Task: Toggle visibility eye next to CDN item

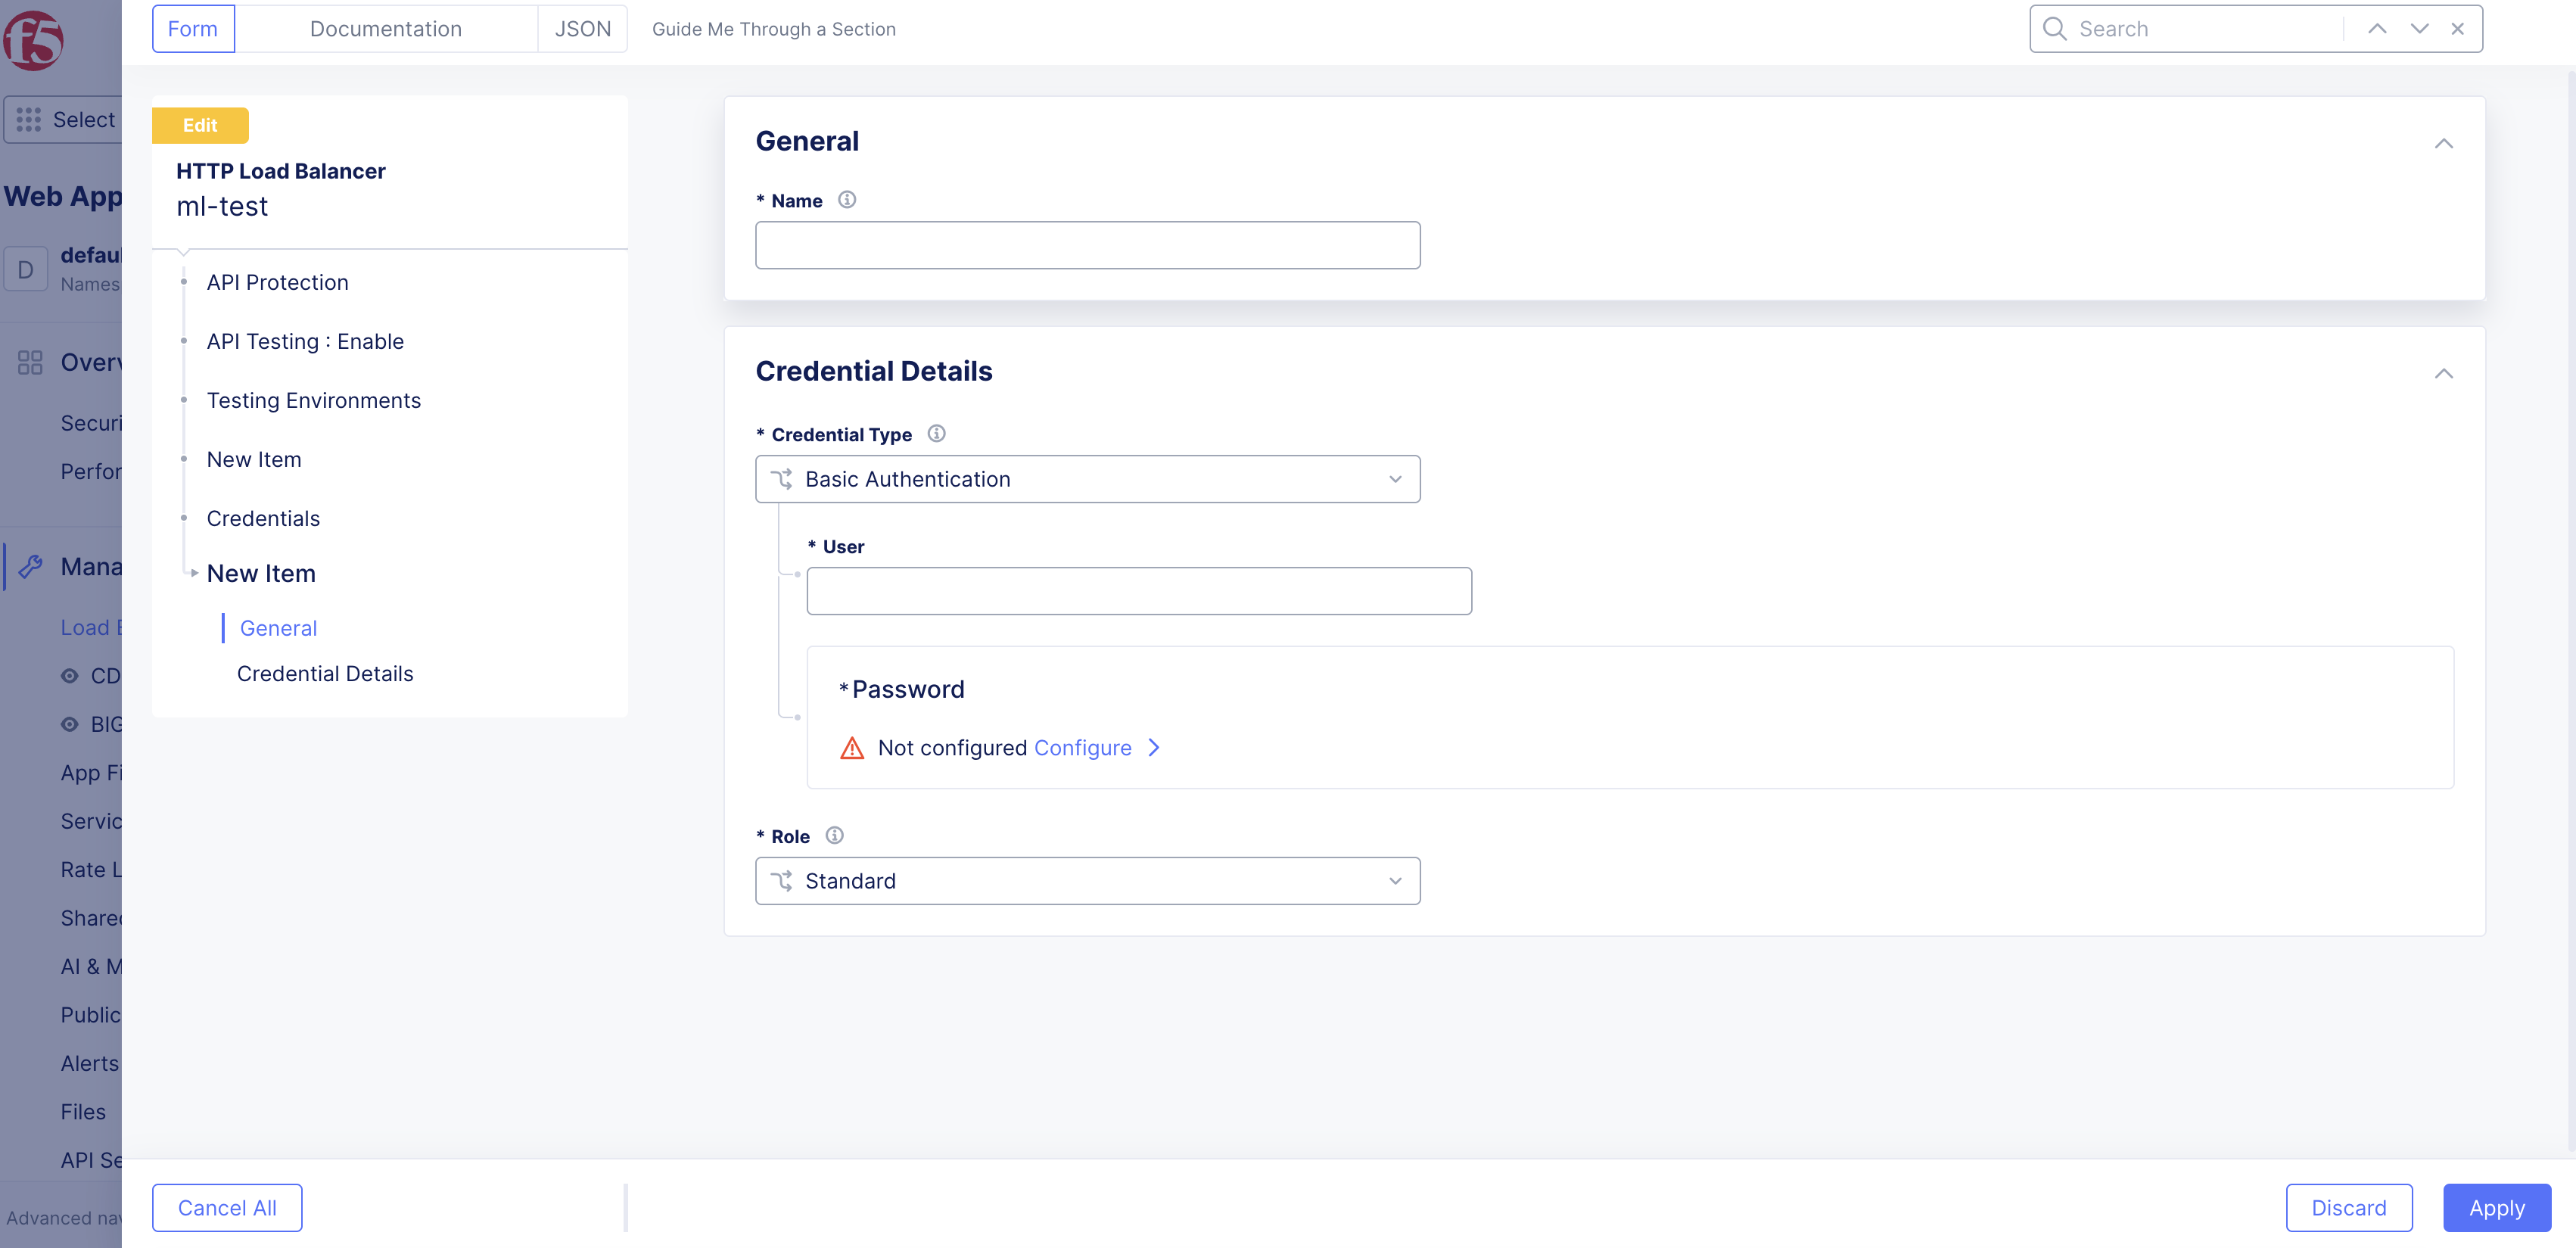Action: (x=68, y=676)
